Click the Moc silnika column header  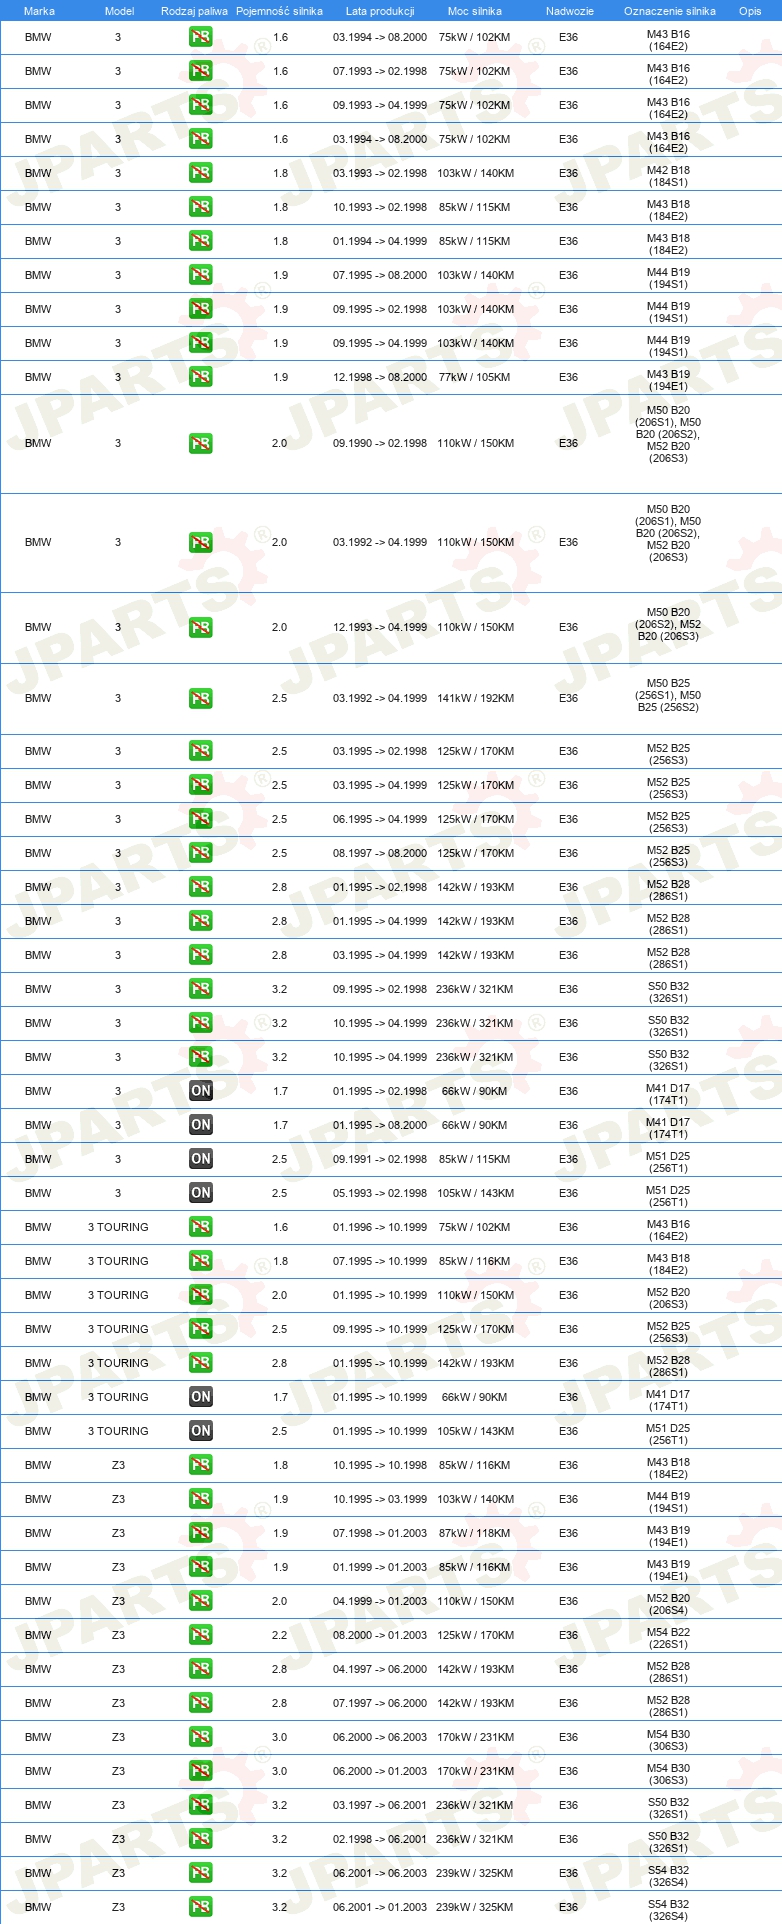[475, 11]
